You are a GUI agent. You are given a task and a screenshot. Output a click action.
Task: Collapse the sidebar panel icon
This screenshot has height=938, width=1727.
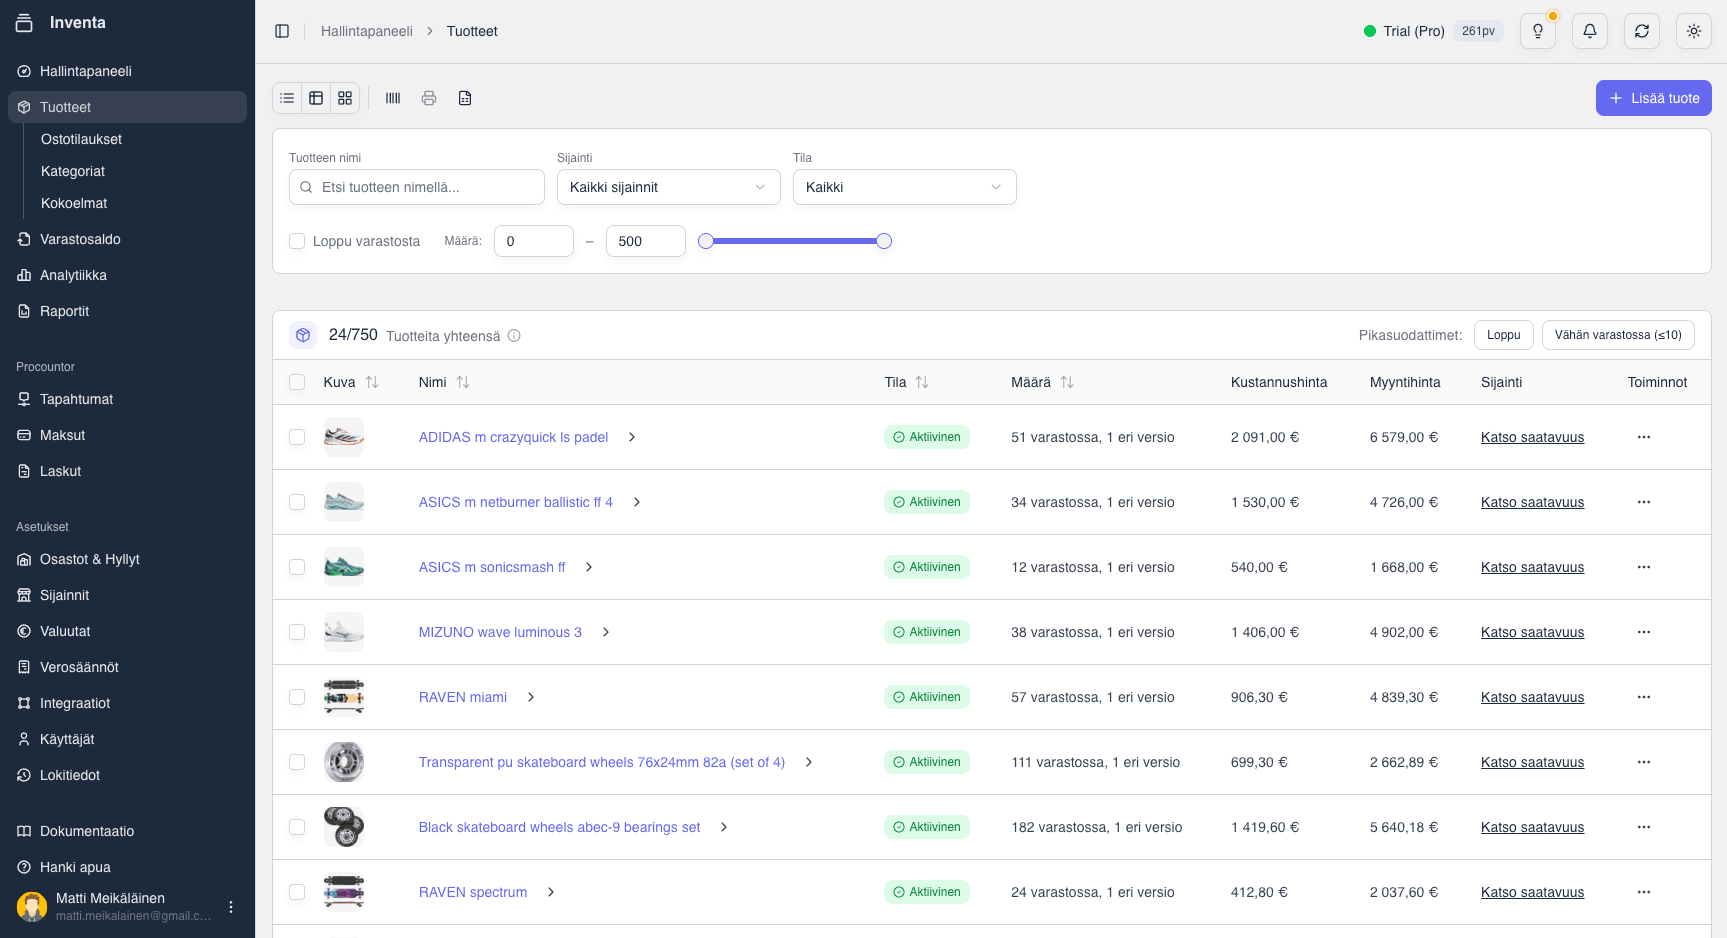point(282,31)
